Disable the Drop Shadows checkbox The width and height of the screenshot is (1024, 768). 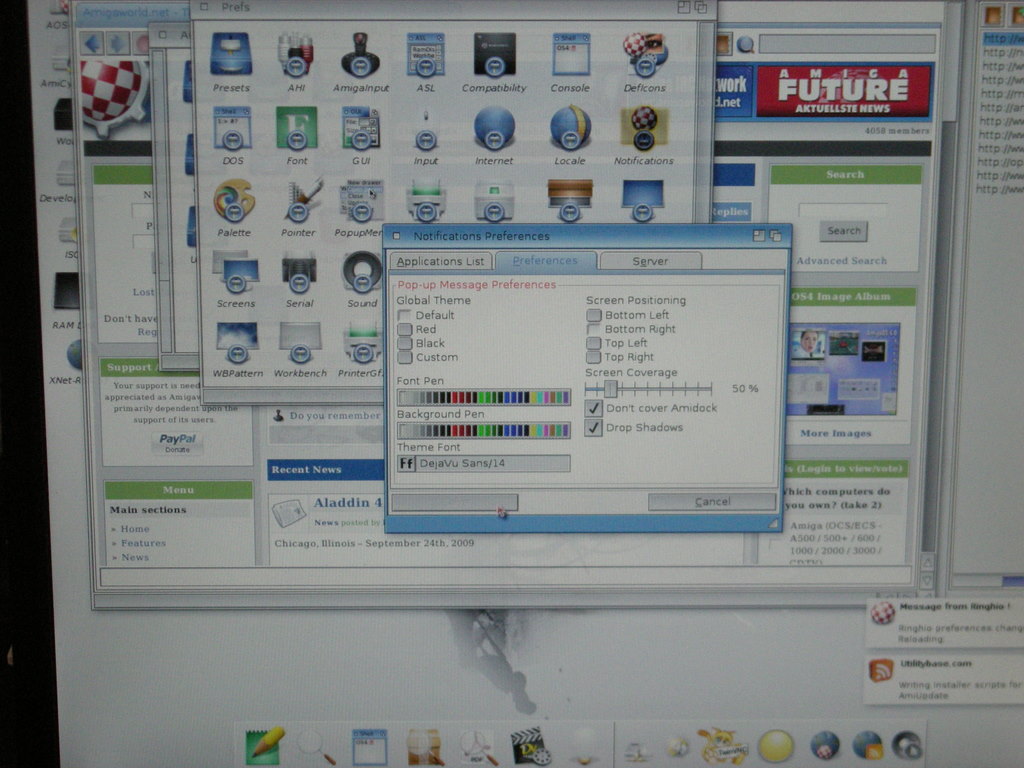pos(593,428)
